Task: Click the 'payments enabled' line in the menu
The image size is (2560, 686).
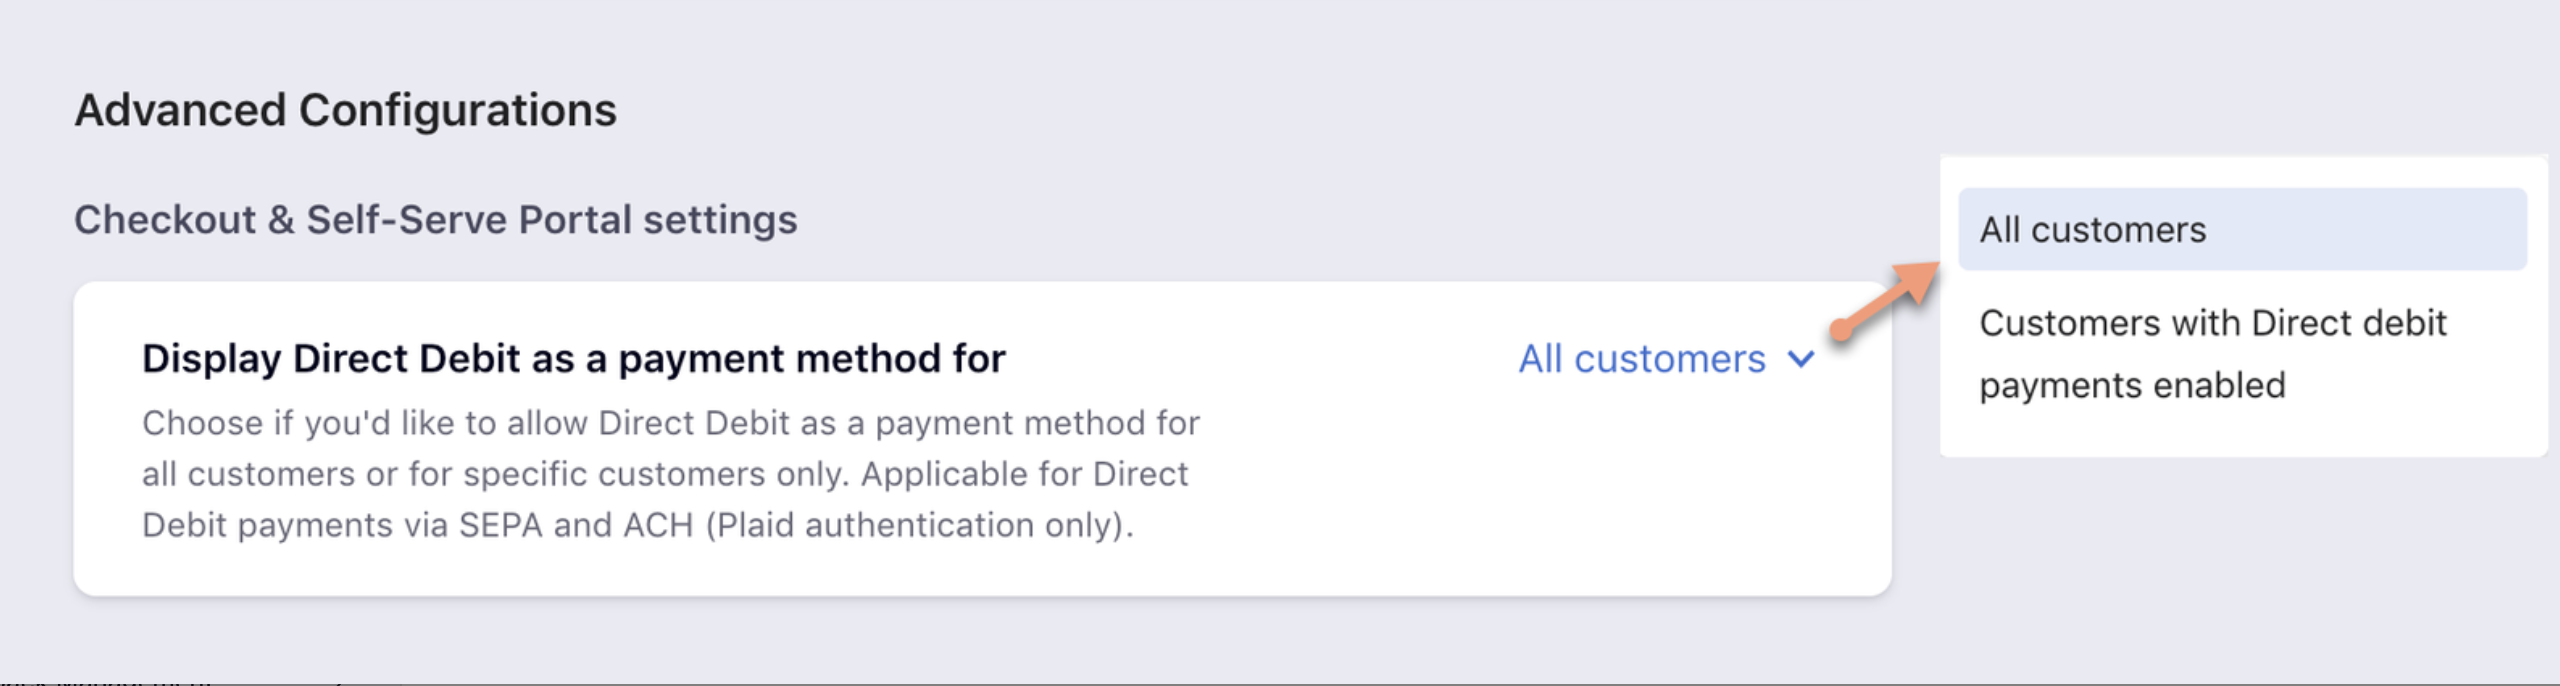Action: (x=2132, y=386)
